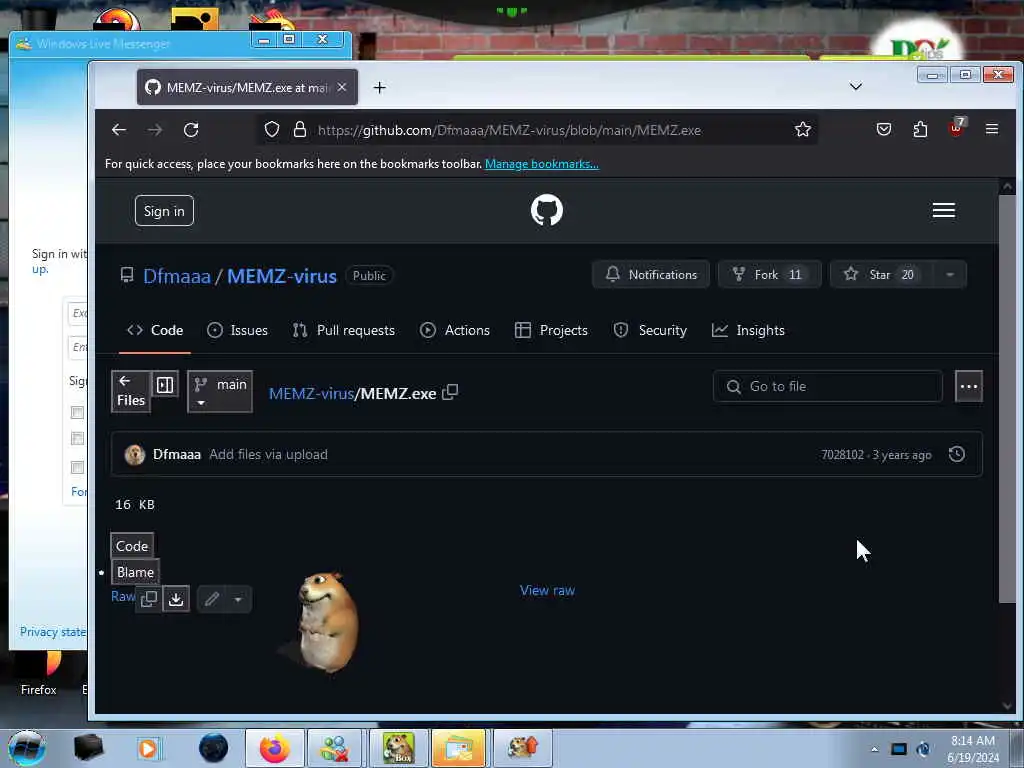1024x768 pixels.
Task: Open the View raw link
Action: point(547,590)
